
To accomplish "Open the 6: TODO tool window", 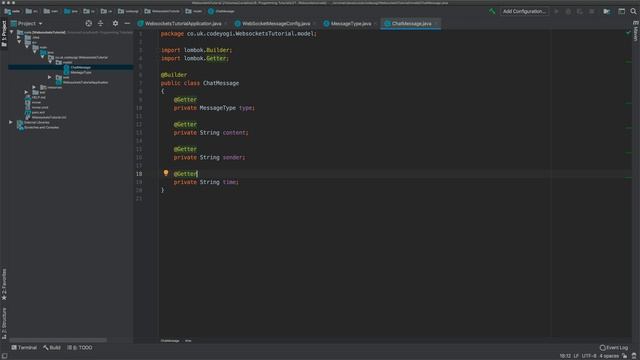I will click(80, 348).
